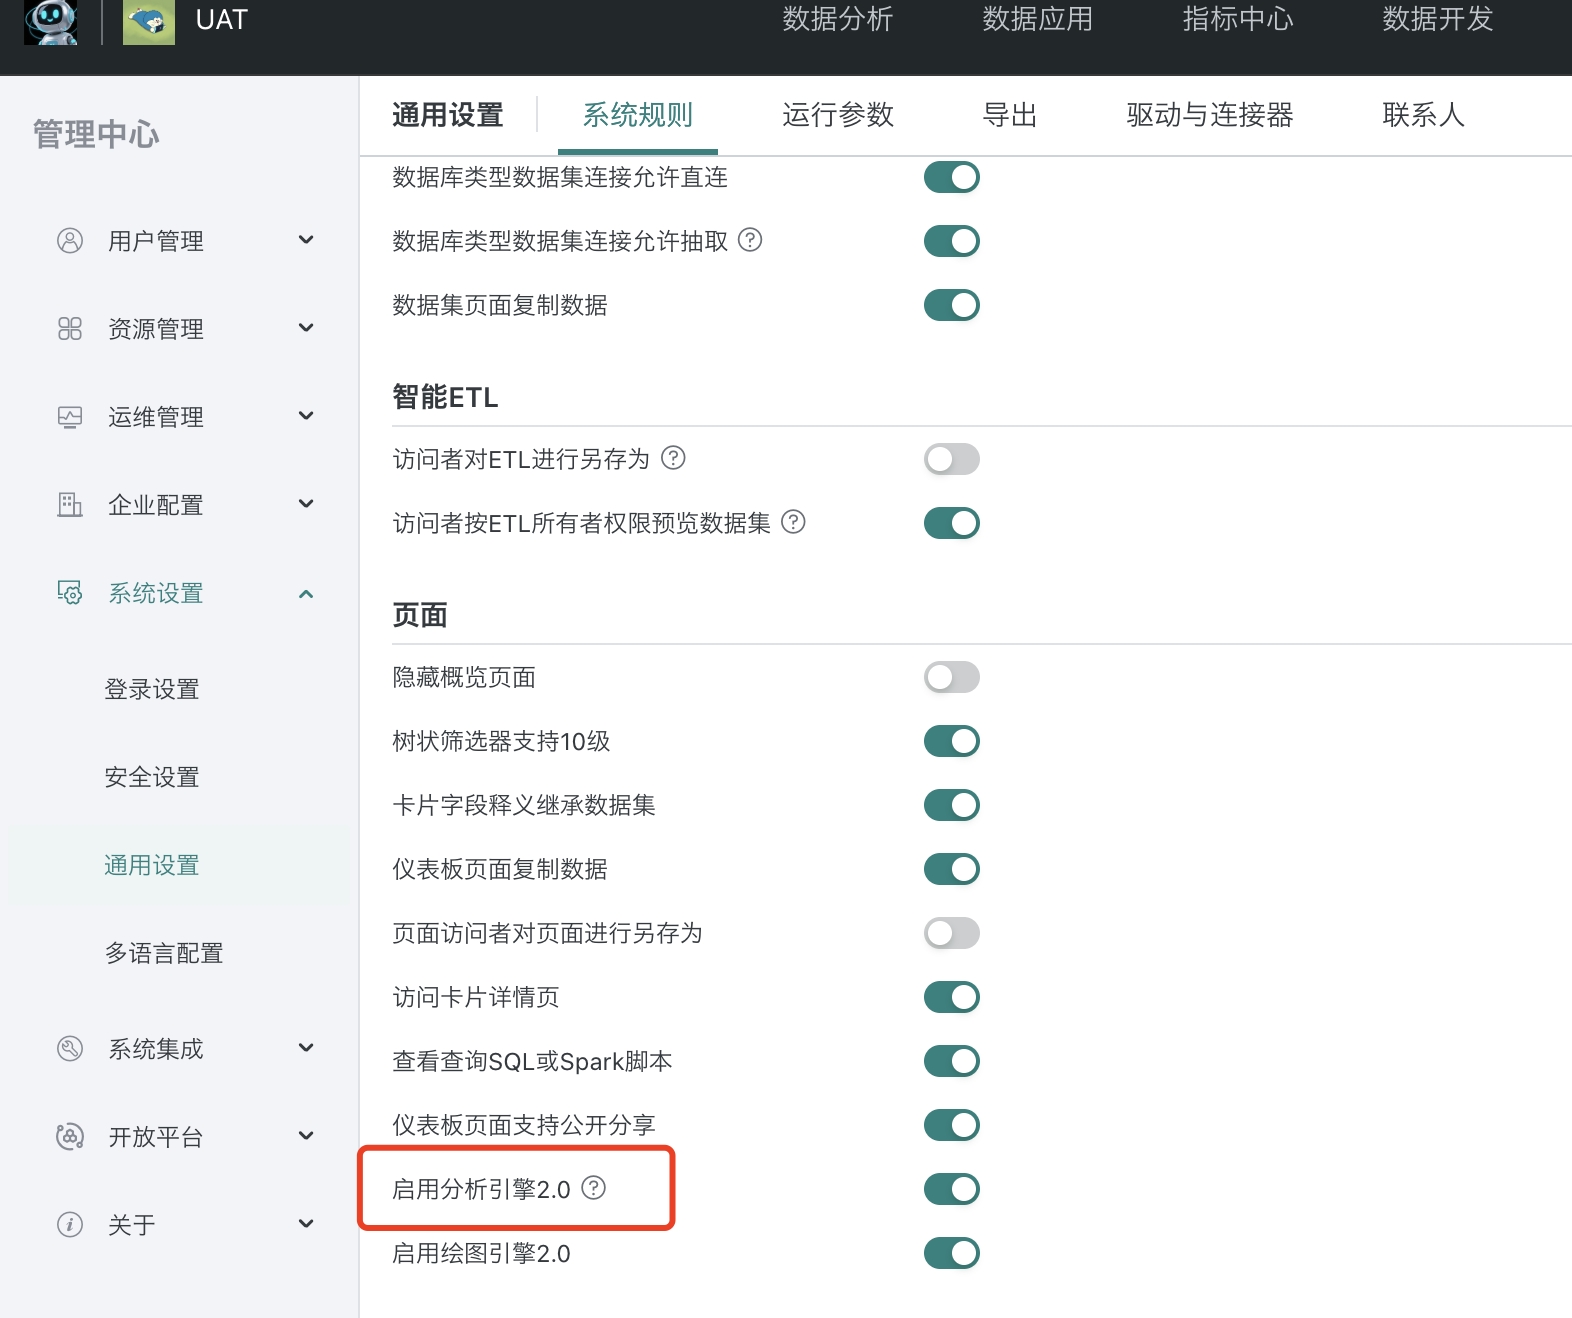Click the 用户管理 menu label
The image size is (1572, 1318).
coord(156,241)
